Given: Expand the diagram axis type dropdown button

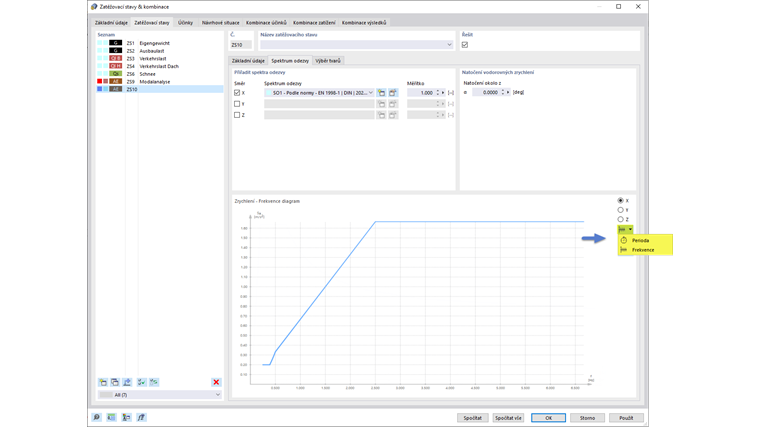Looking at the screenshot, I should (630, 229).
